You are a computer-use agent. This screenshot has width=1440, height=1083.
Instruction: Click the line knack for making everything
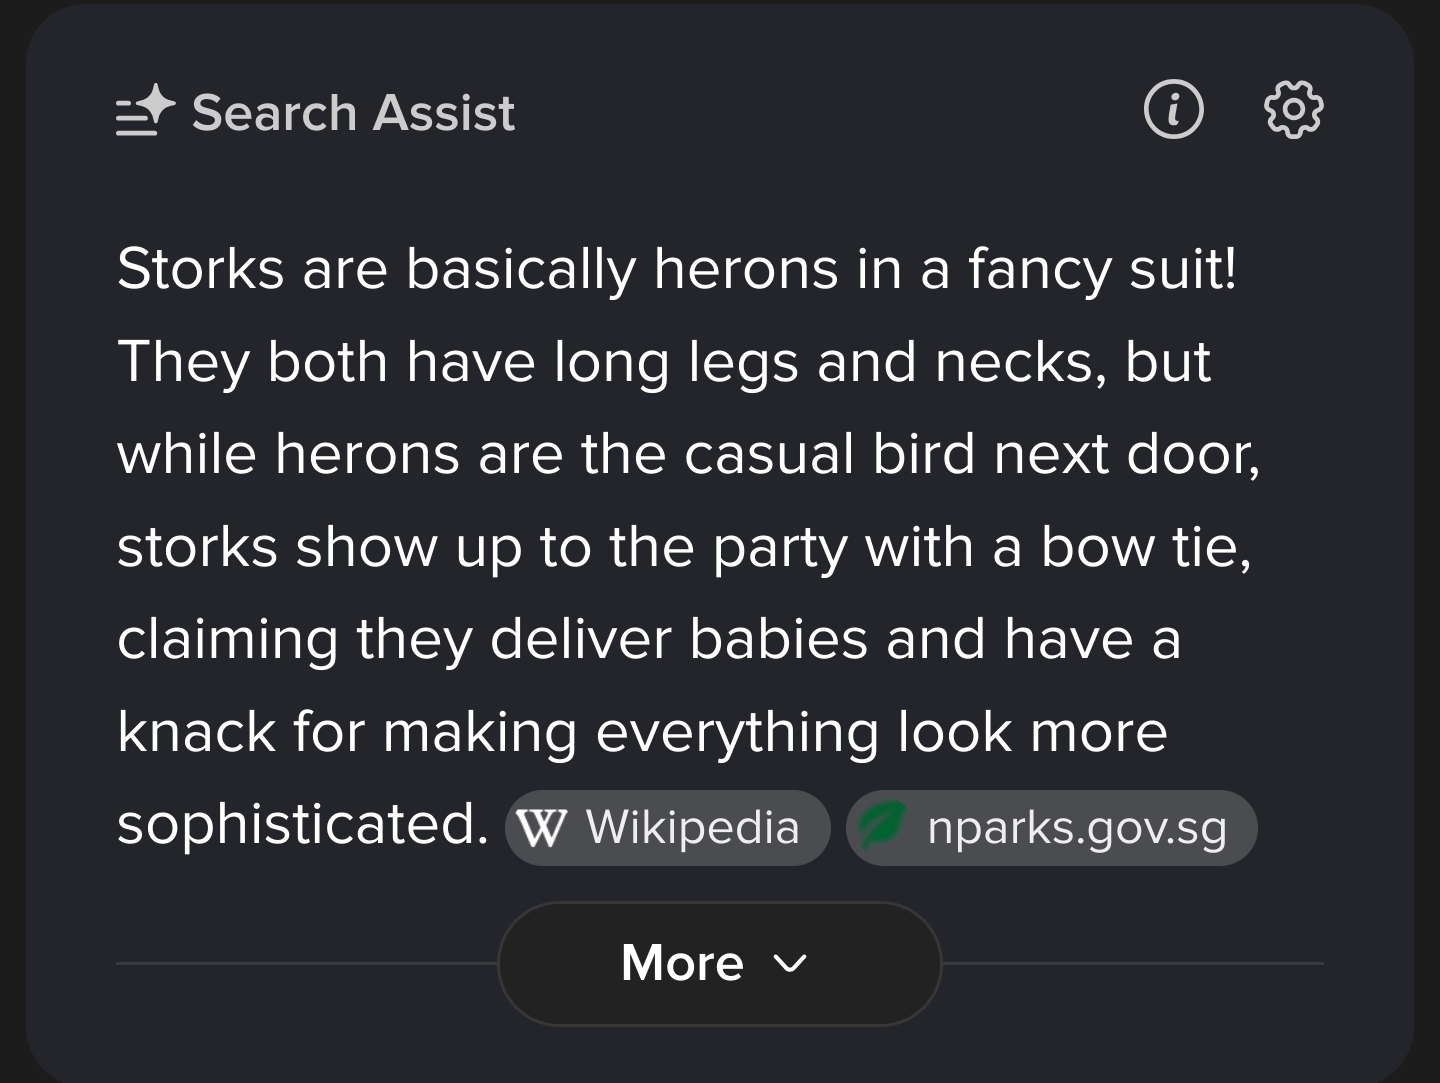click(x=498, y=733)
